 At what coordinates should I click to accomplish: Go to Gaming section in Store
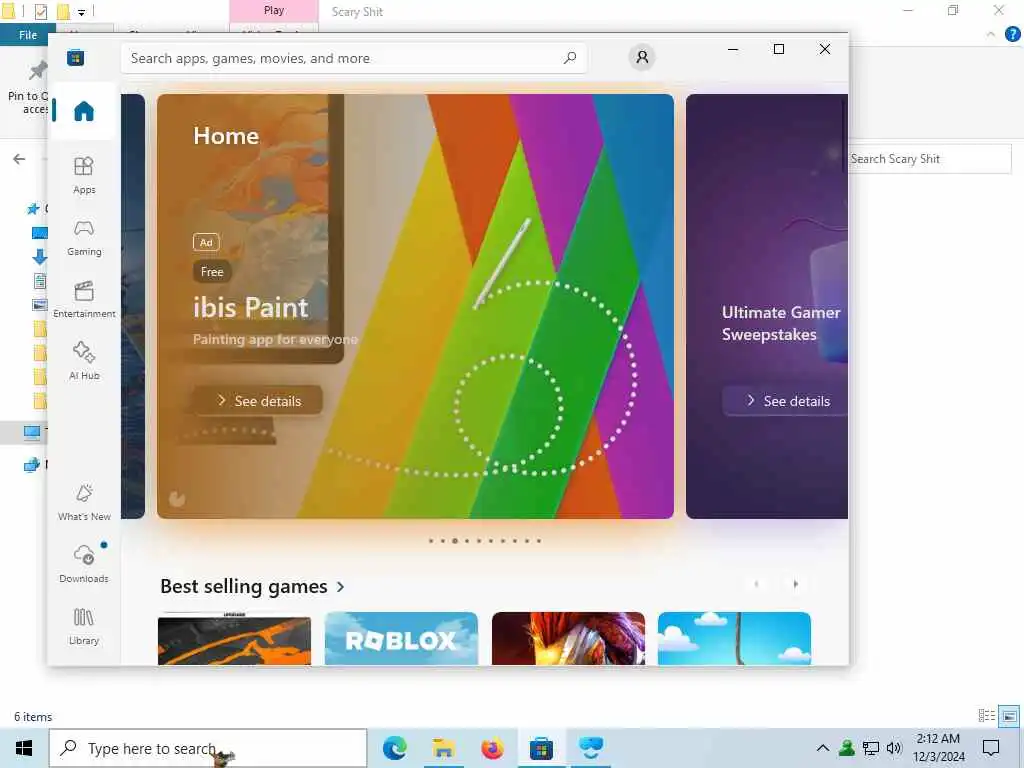(84, 237)
